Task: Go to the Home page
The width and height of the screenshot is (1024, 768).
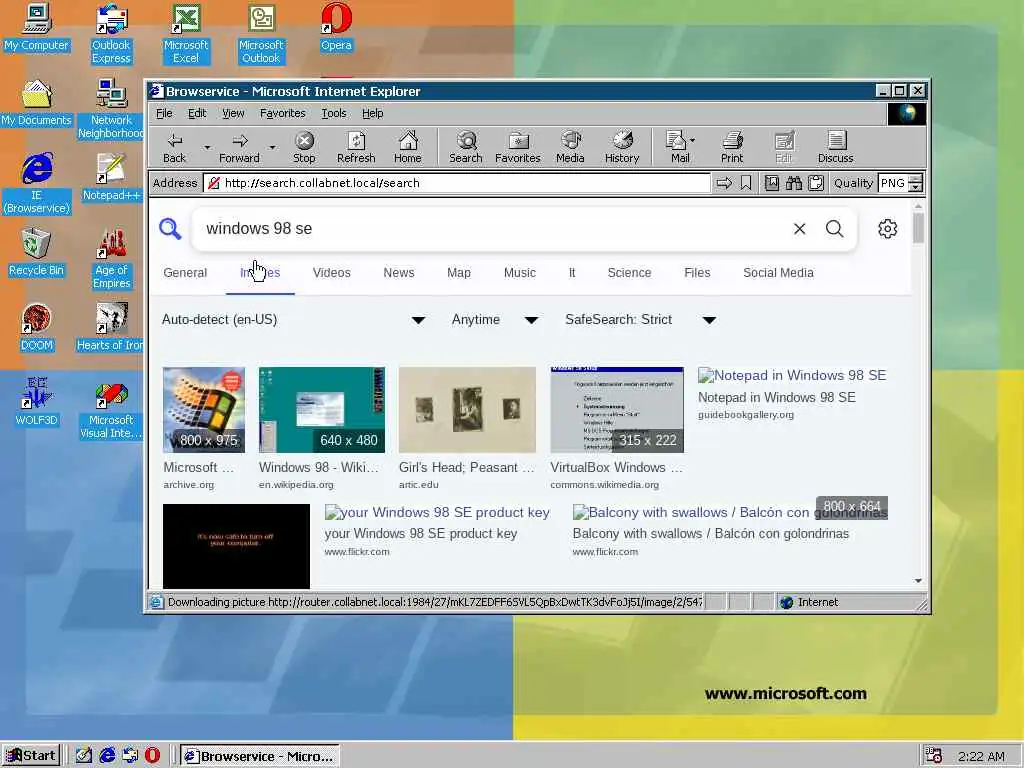Action: click(408, 148)
